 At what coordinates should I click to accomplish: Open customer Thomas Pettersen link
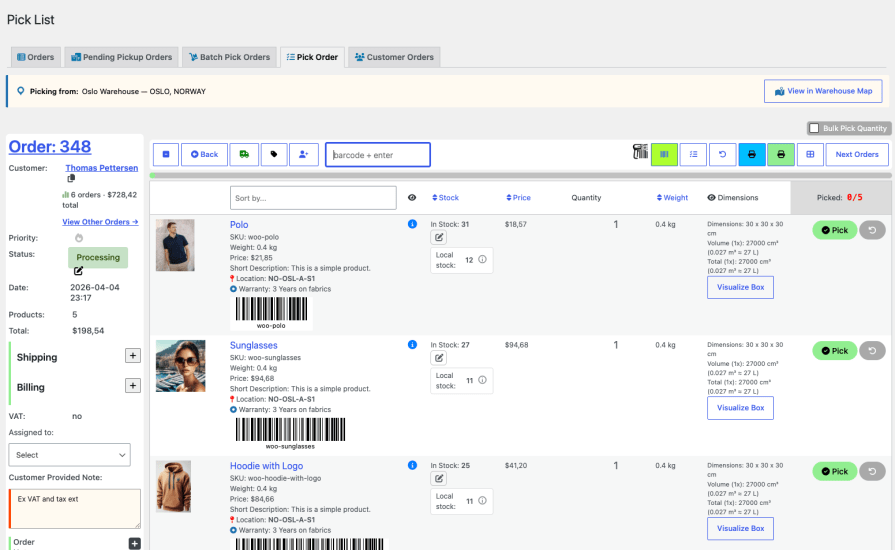tap(102, 168)
